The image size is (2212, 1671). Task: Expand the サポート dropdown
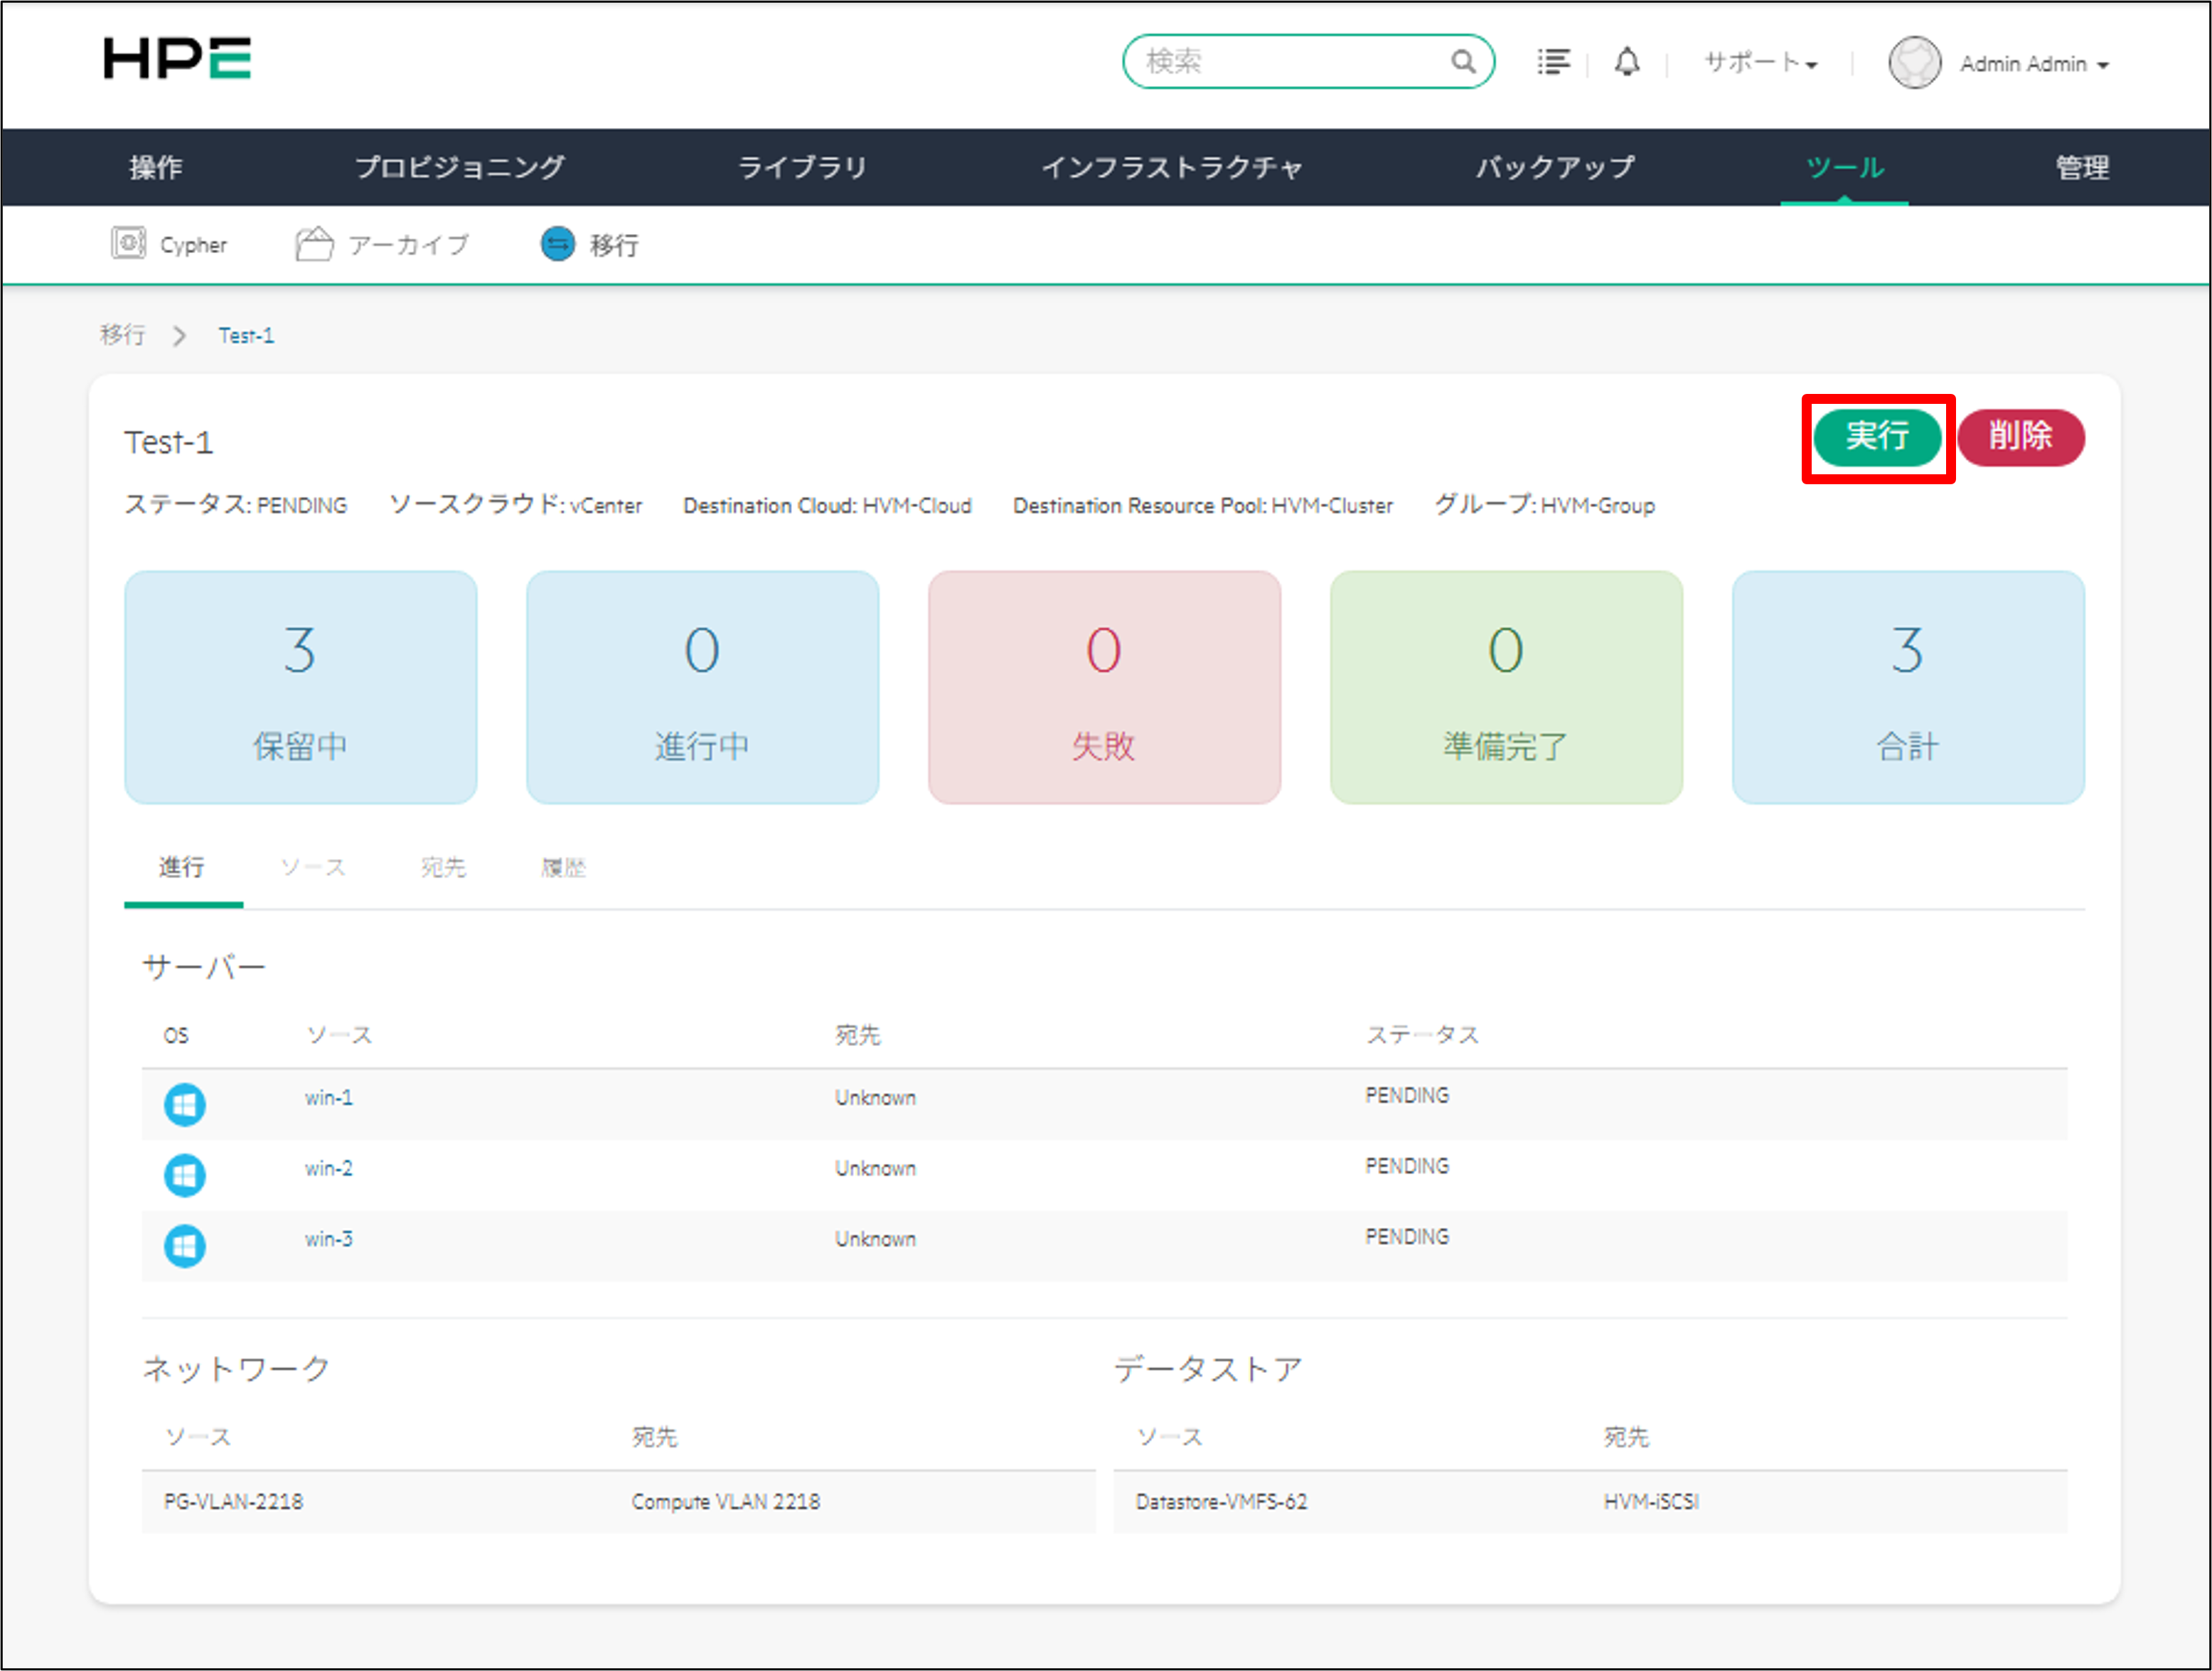(1760, 63)
